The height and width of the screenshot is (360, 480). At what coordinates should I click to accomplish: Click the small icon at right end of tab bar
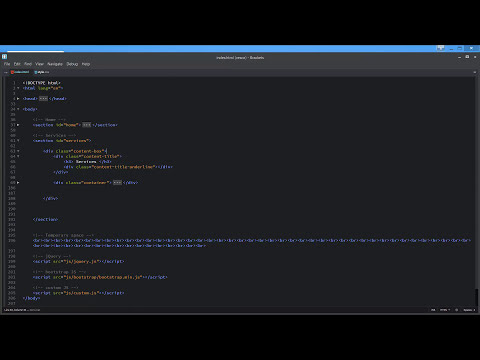pos(475,72)
